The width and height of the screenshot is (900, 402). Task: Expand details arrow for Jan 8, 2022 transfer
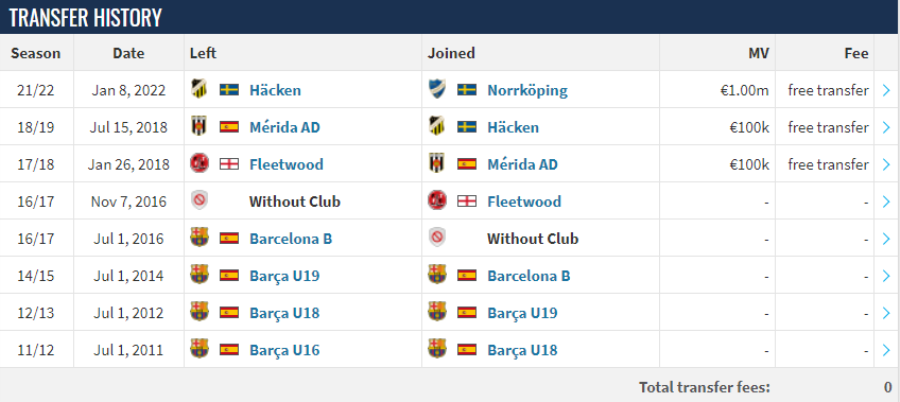886,90
